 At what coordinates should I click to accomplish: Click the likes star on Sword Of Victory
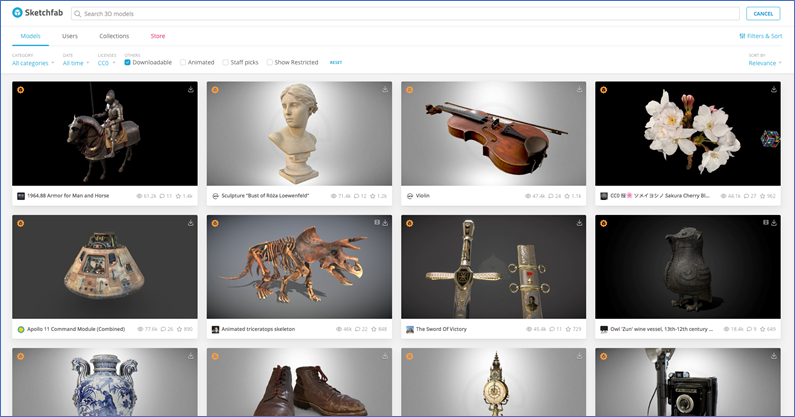pyautogui.click(x=569, y=329)
